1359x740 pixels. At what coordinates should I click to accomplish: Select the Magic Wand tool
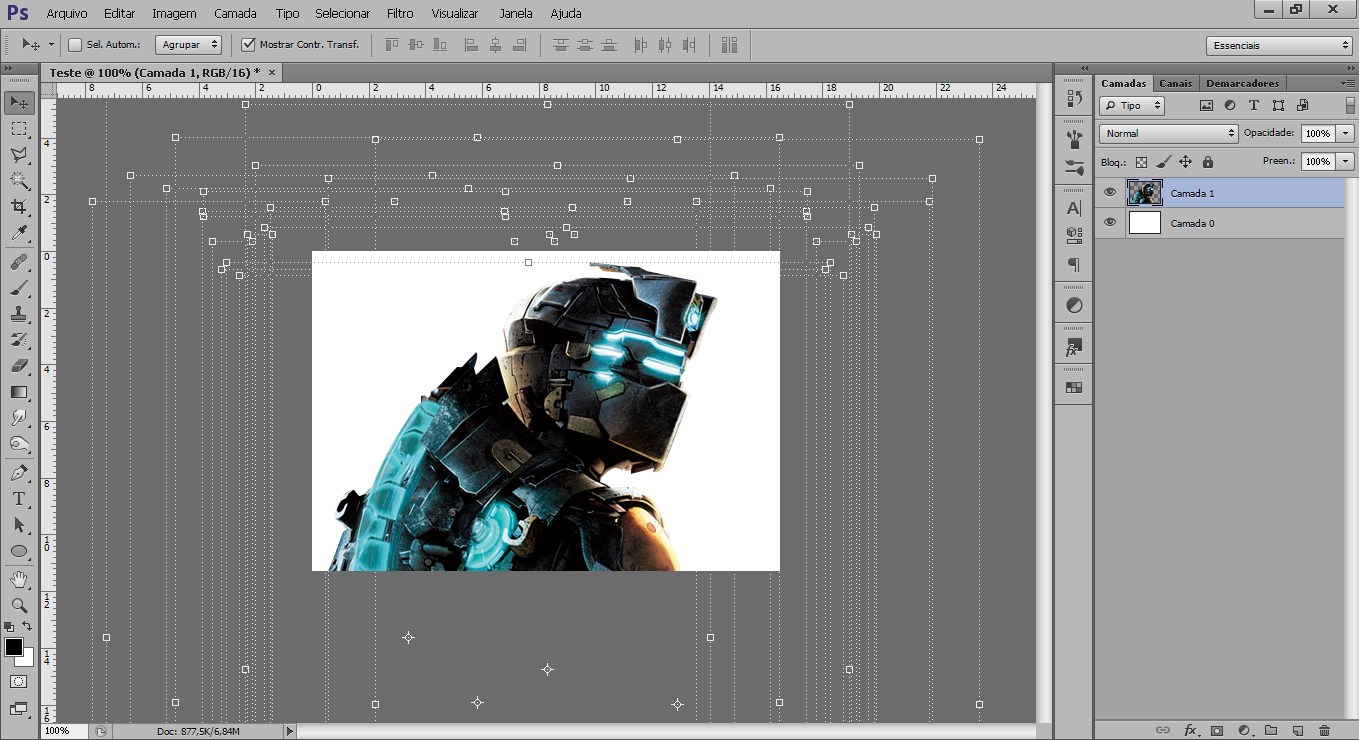[19, 181]
